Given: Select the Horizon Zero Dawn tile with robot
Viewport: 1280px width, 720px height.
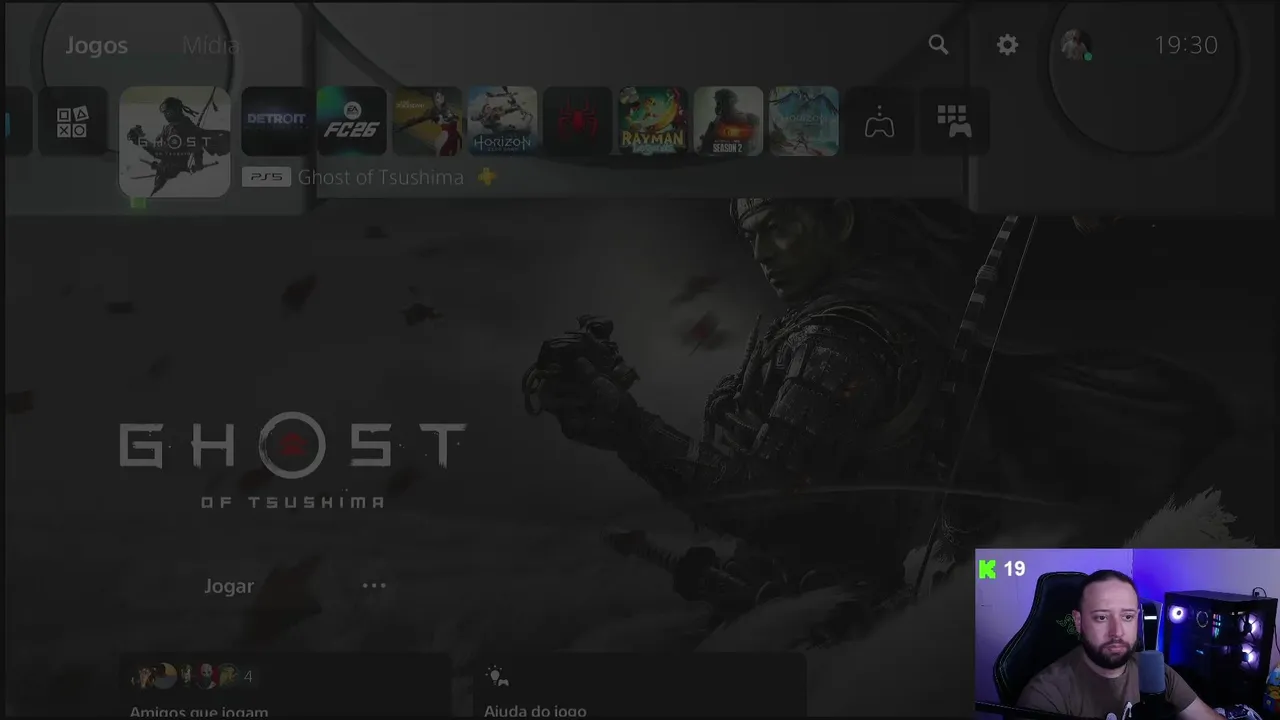Looking at the screenshot, I should [x=502, y=121].
